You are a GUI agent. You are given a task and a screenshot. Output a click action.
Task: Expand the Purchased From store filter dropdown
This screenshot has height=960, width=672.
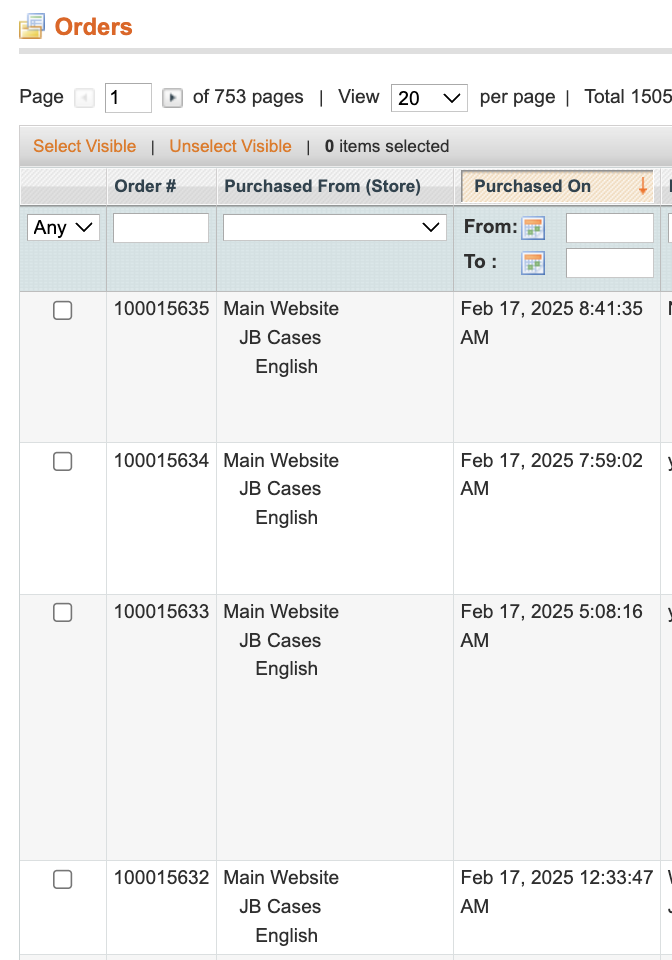click(x=334, y=228)
